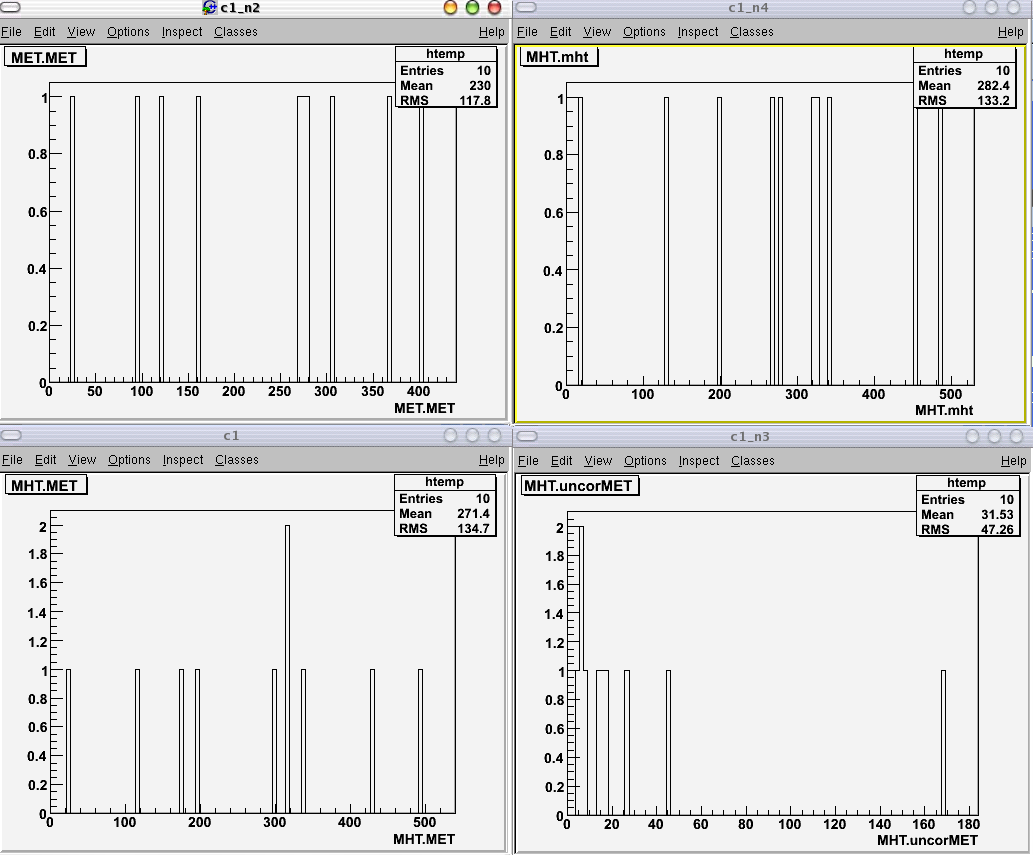
Task: Click the MHT.MET x-axis label
Action: 425,838
